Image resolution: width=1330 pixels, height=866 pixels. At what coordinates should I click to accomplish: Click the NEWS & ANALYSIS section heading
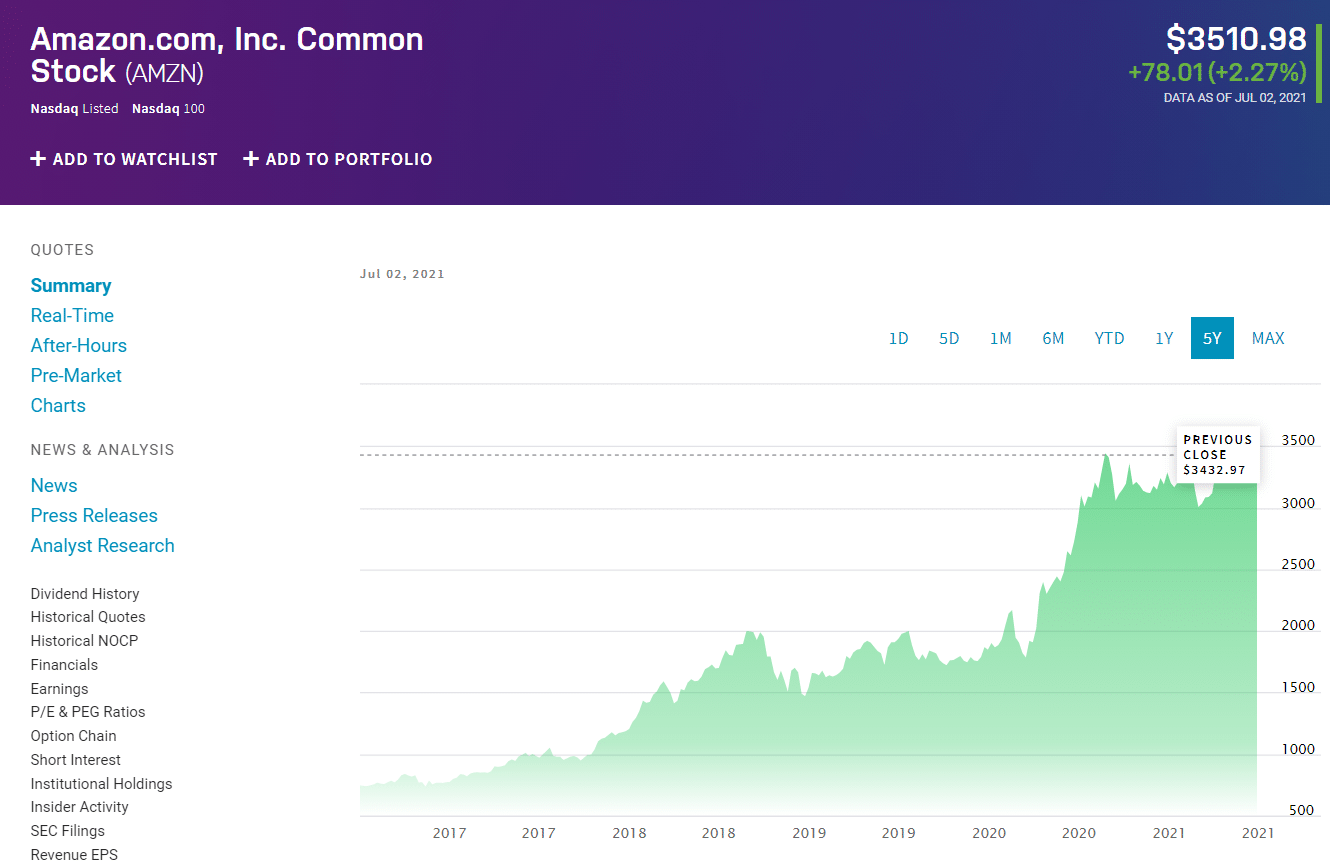[x=103, y=450]
